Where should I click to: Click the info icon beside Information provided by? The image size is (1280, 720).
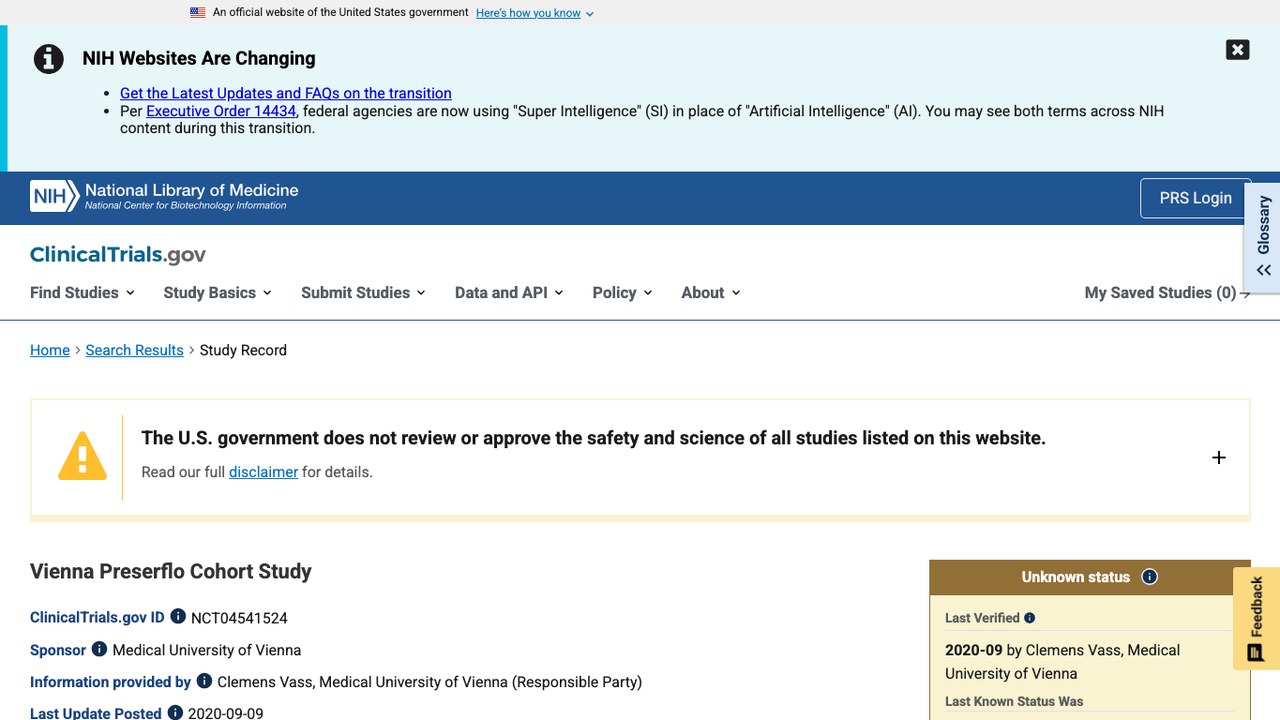(204, 681)
